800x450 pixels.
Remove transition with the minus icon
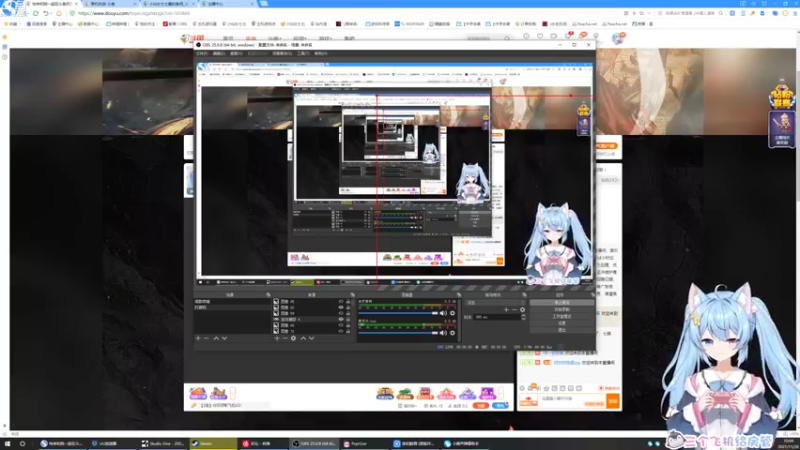point(514,310)
